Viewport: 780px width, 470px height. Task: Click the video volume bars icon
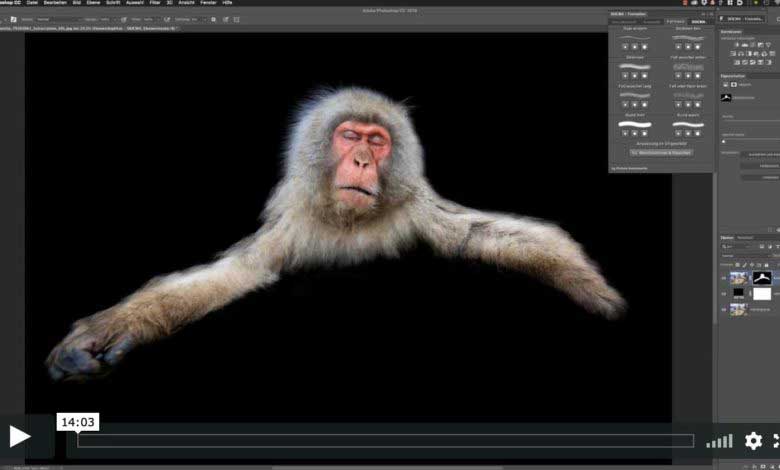point(719,441)
